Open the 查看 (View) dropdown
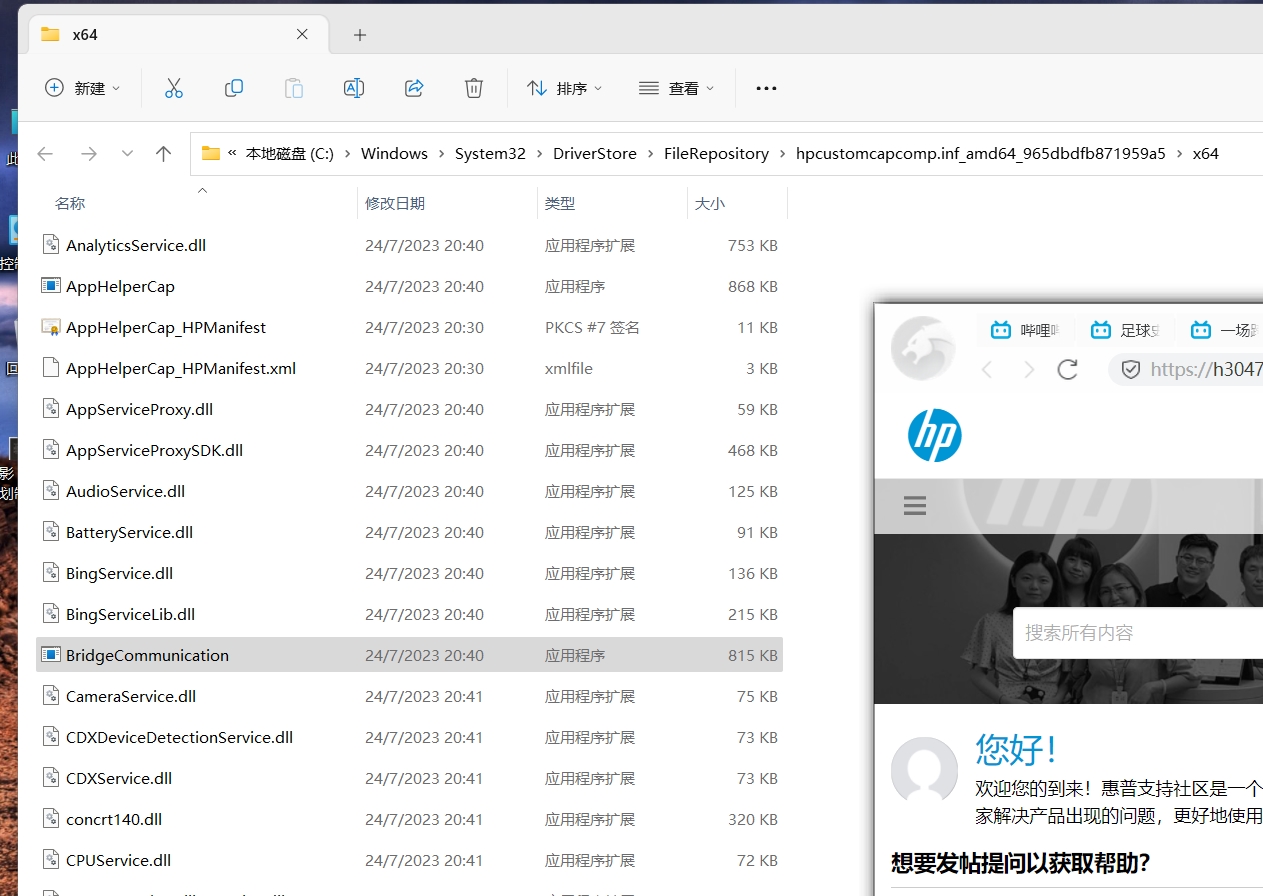This screenshot has height=896, width=1263. [x=677, y=88]
